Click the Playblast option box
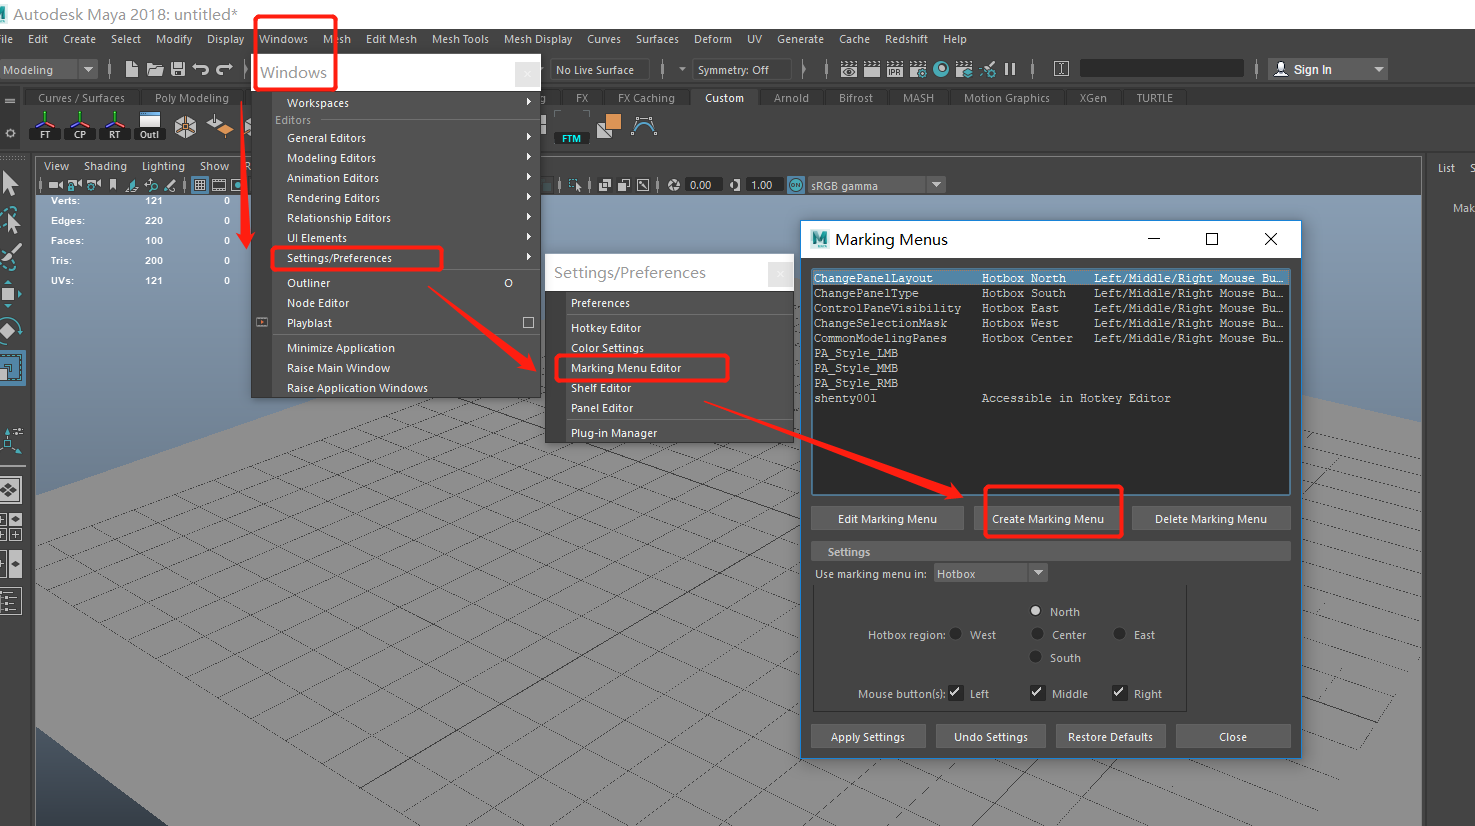The height and width of the screenshot is (826, 1475). 528,323
